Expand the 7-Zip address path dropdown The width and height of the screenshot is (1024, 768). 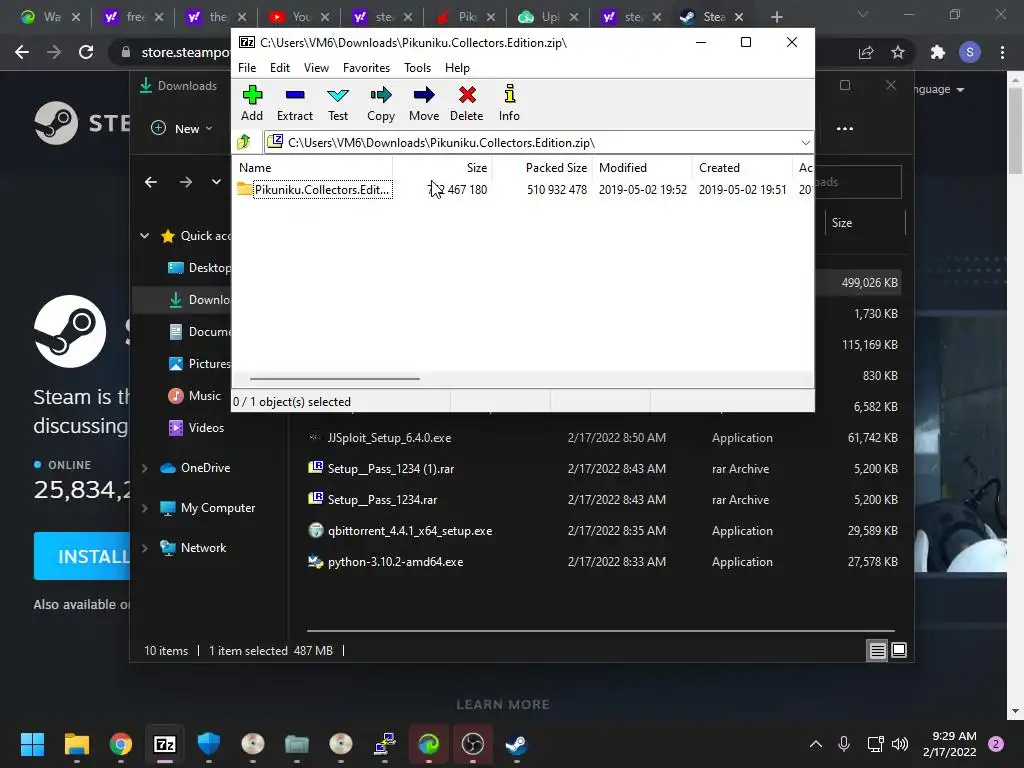click(x=805, y=142)
